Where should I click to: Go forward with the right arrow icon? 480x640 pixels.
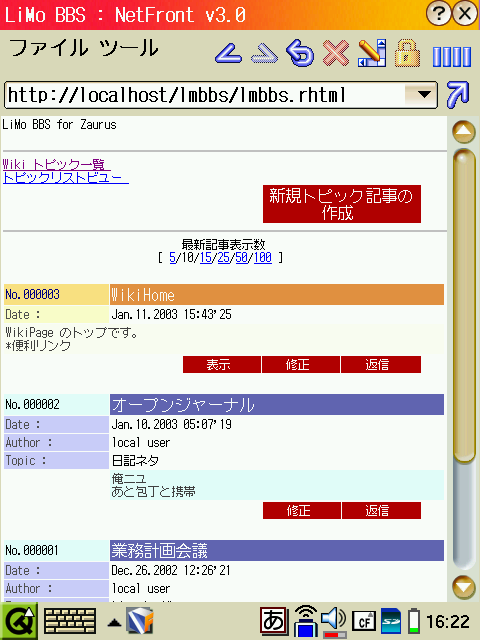click(264, 53)
